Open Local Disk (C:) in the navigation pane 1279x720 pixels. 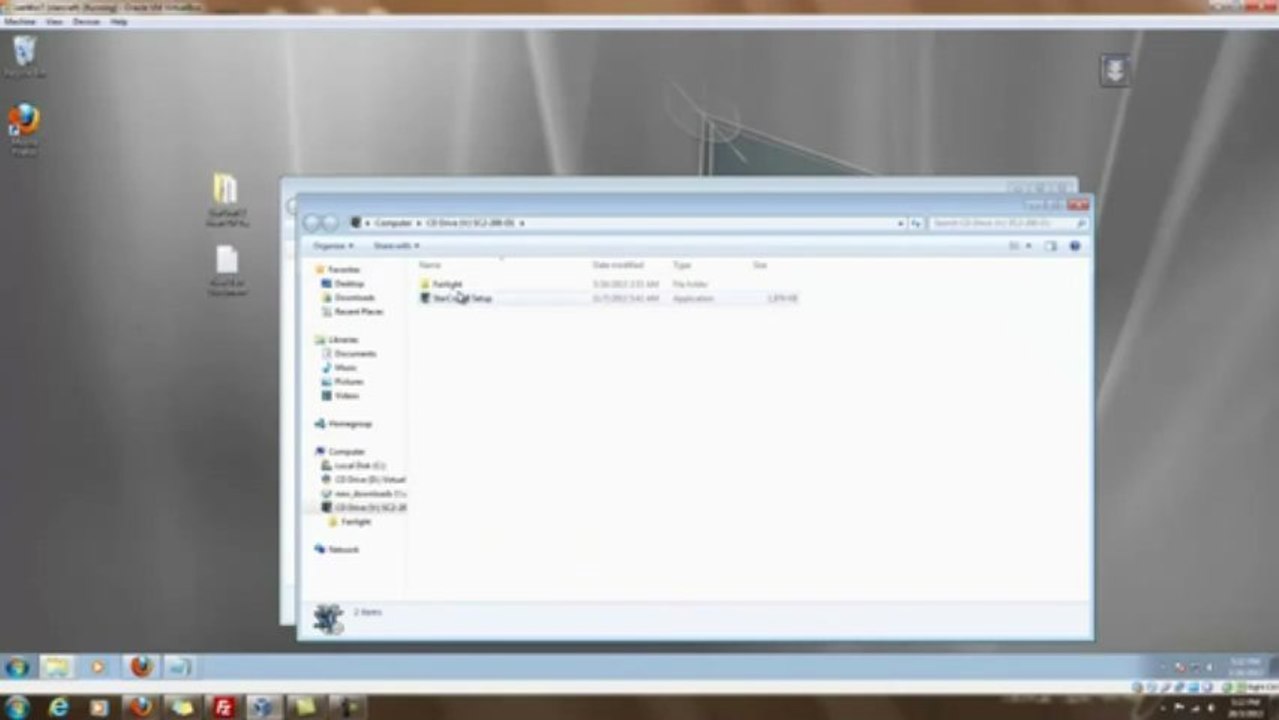[x=353, y=466]
